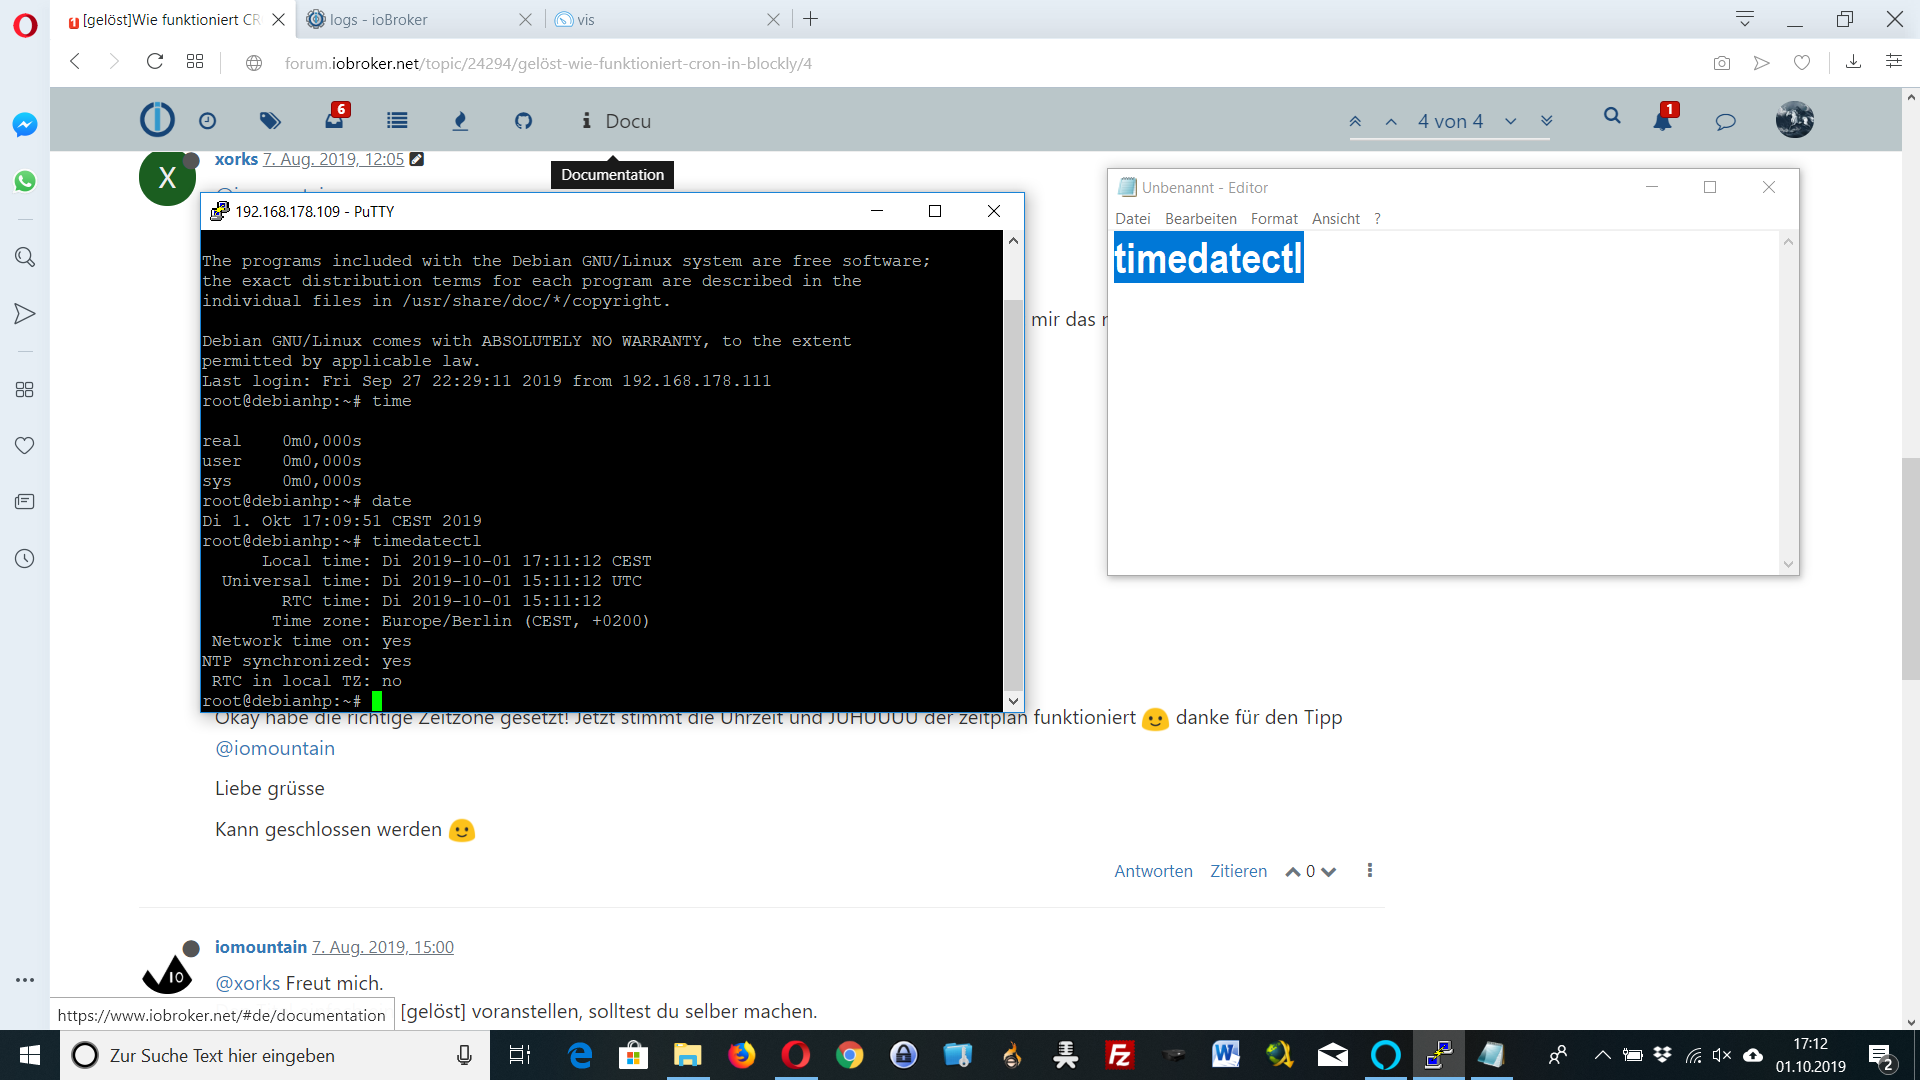Open the three-dot post options menu

1369,870
